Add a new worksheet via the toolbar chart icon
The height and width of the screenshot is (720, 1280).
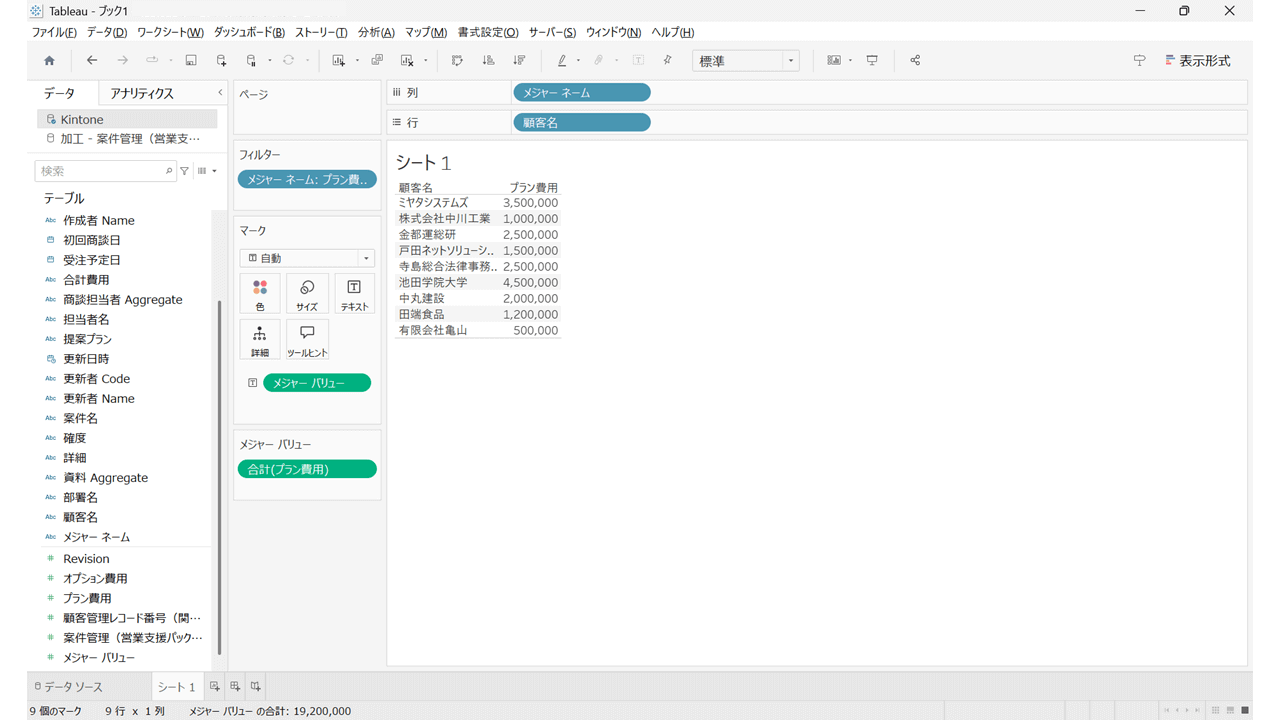pos(339,61)
